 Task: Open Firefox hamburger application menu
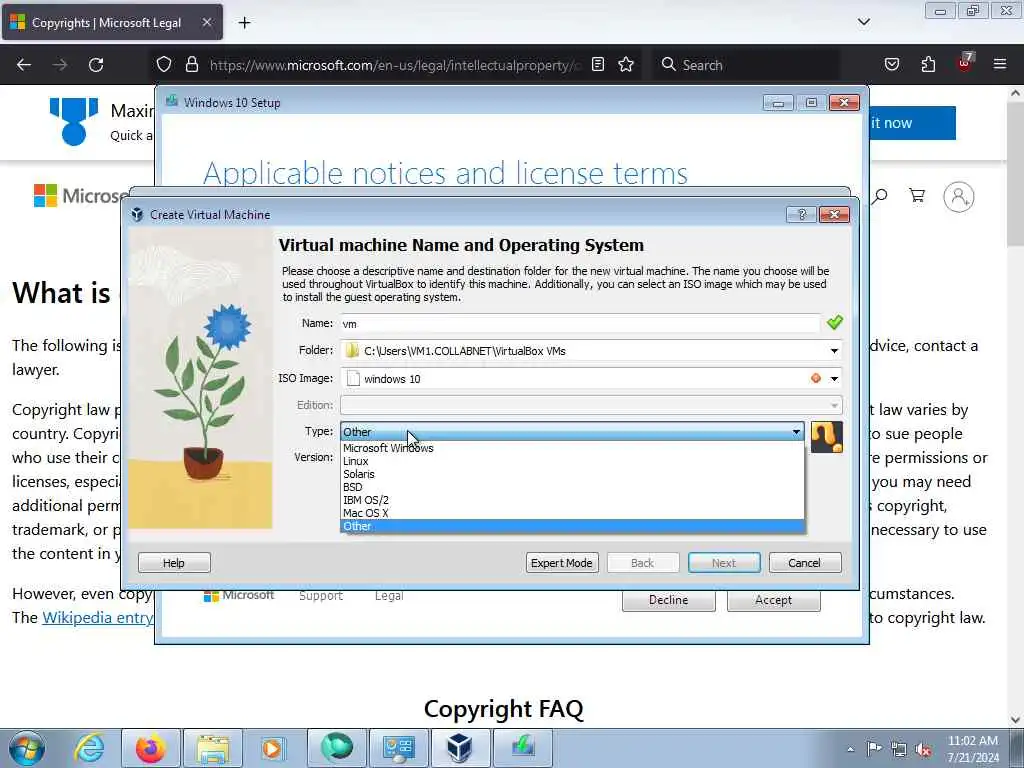coord(1000,65)
